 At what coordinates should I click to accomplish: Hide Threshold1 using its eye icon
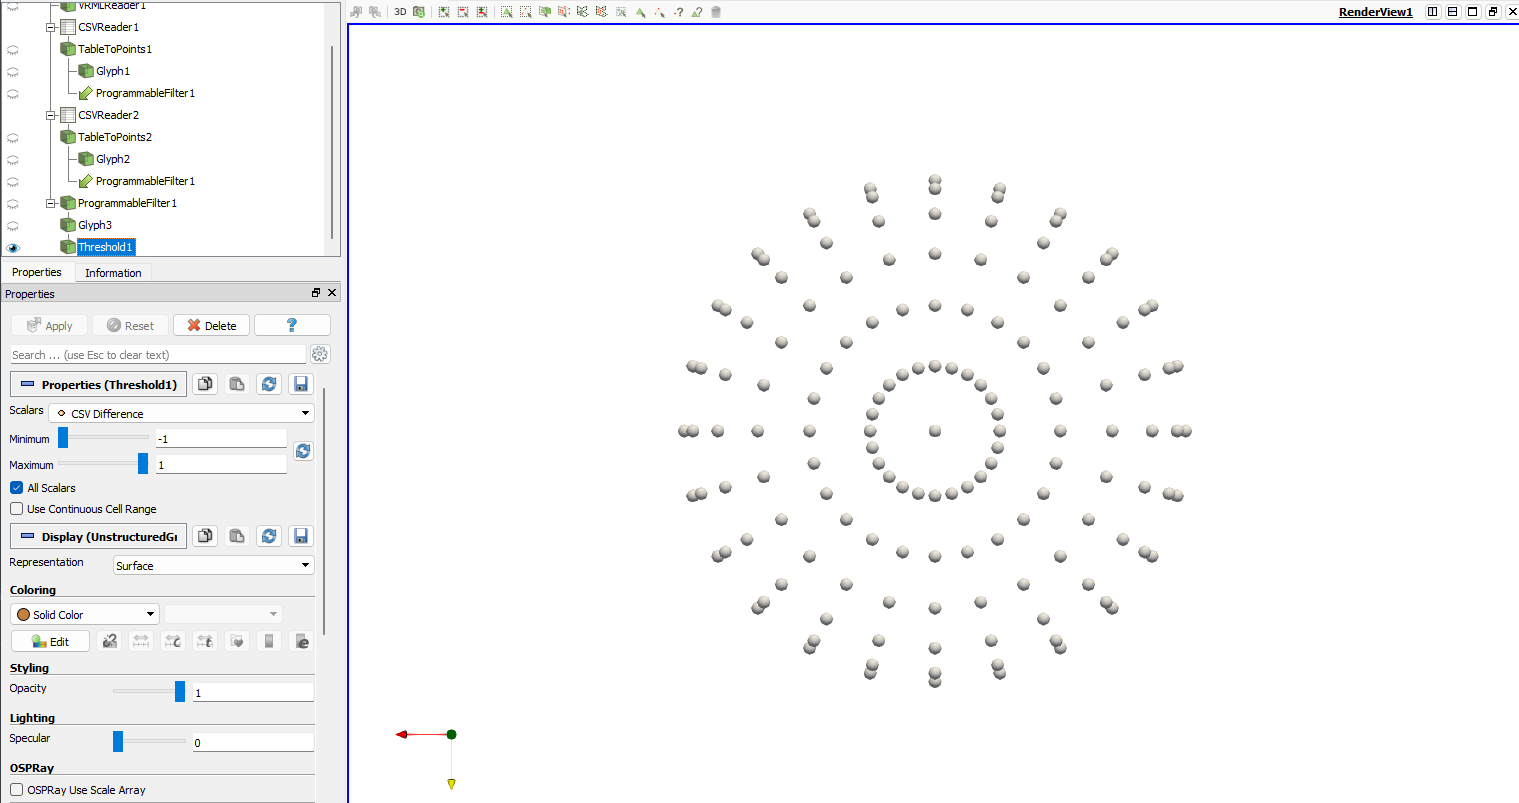click(13, 247)
